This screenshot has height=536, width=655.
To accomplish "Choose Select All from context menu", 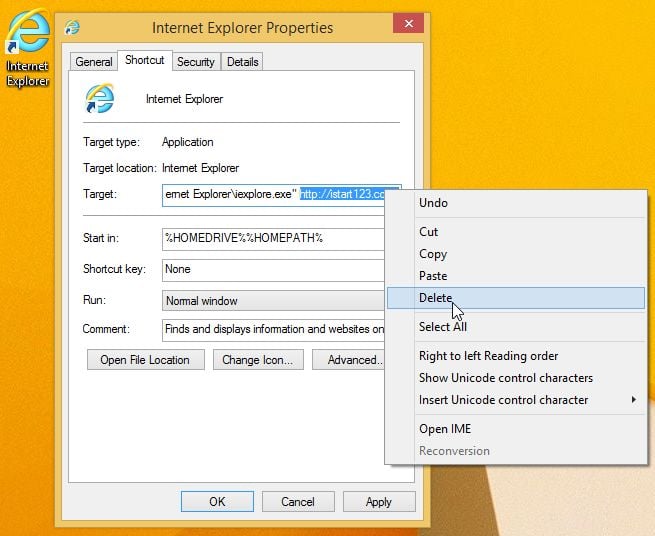I will click(516, 327).
